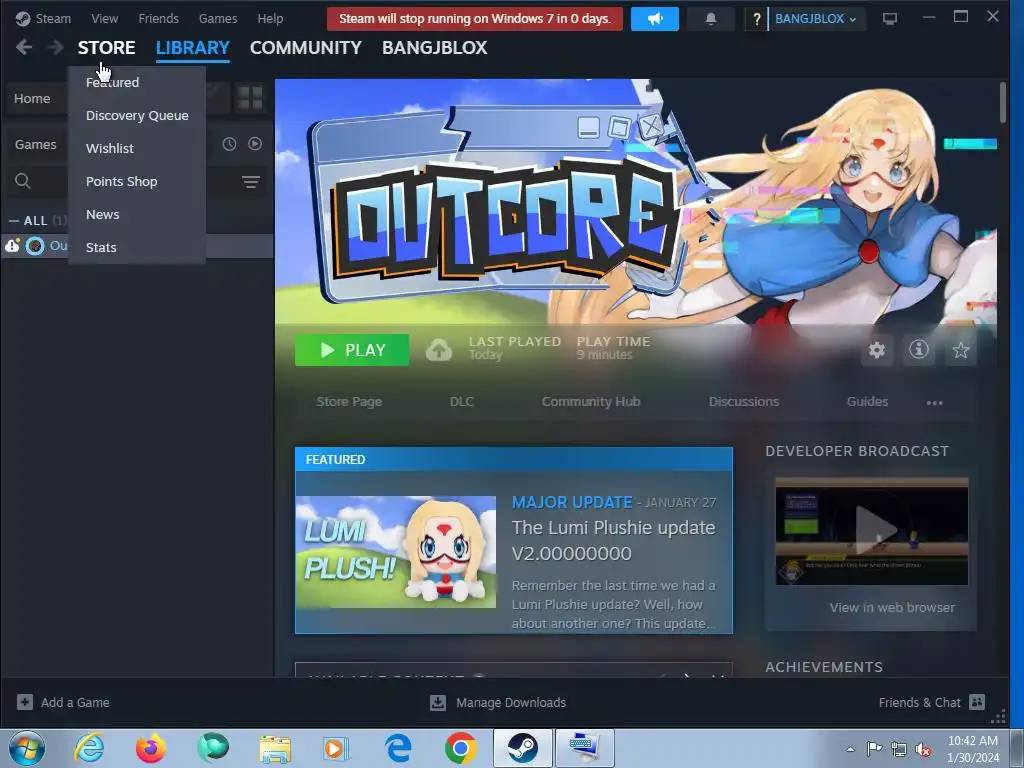Open the announcements megaphone button
This screenshot has width=1024, height=768.
pyautogui.click(x=654, y=19)
